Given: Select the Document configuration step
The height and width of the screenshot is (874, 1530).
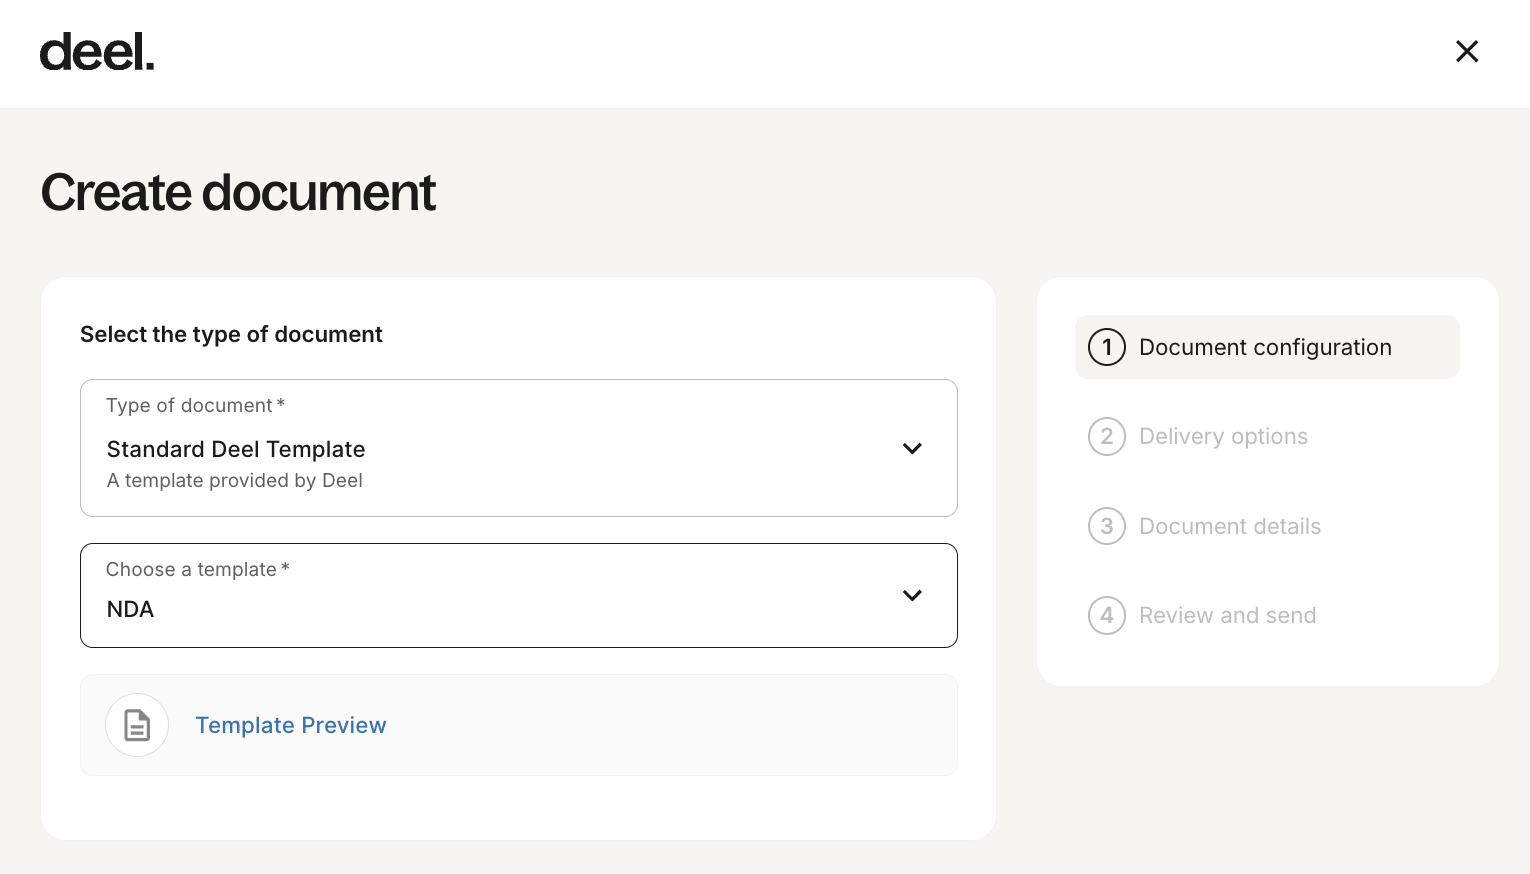Looking at the screenshot, I should coord(1267,347).
